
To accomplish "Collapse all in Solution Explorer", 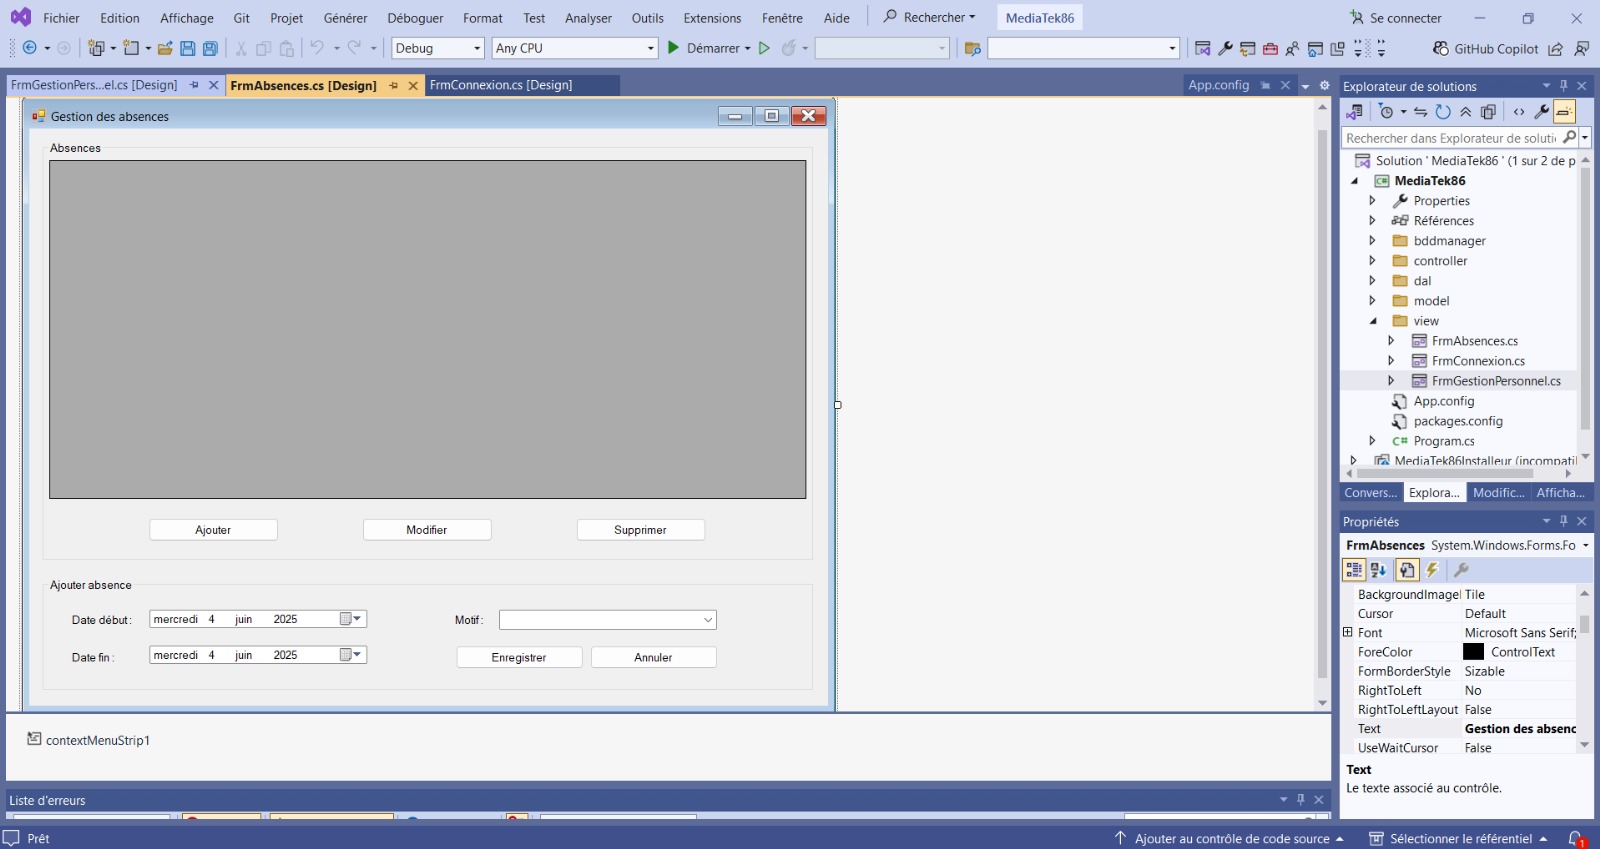I will click(1466, 112).
